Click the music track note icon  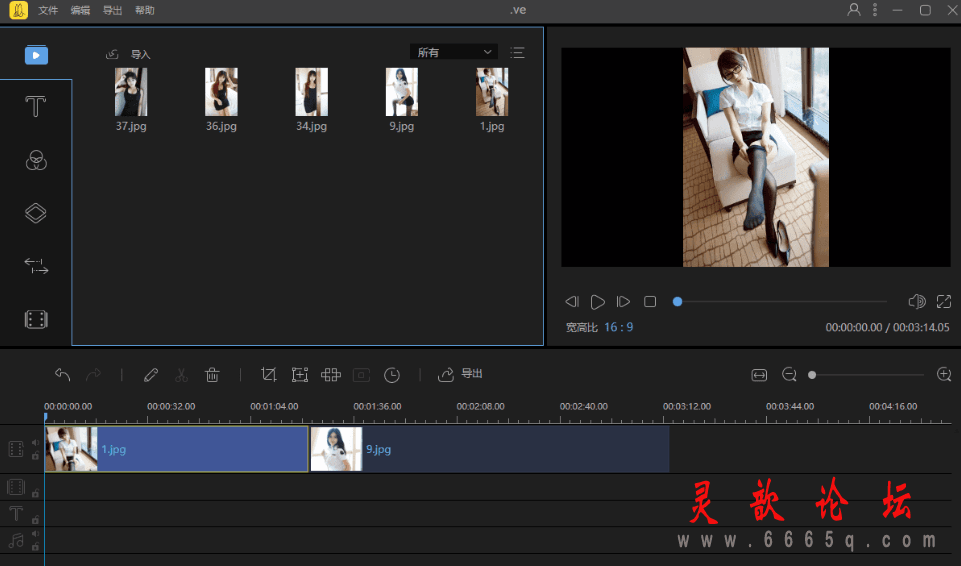16,540
